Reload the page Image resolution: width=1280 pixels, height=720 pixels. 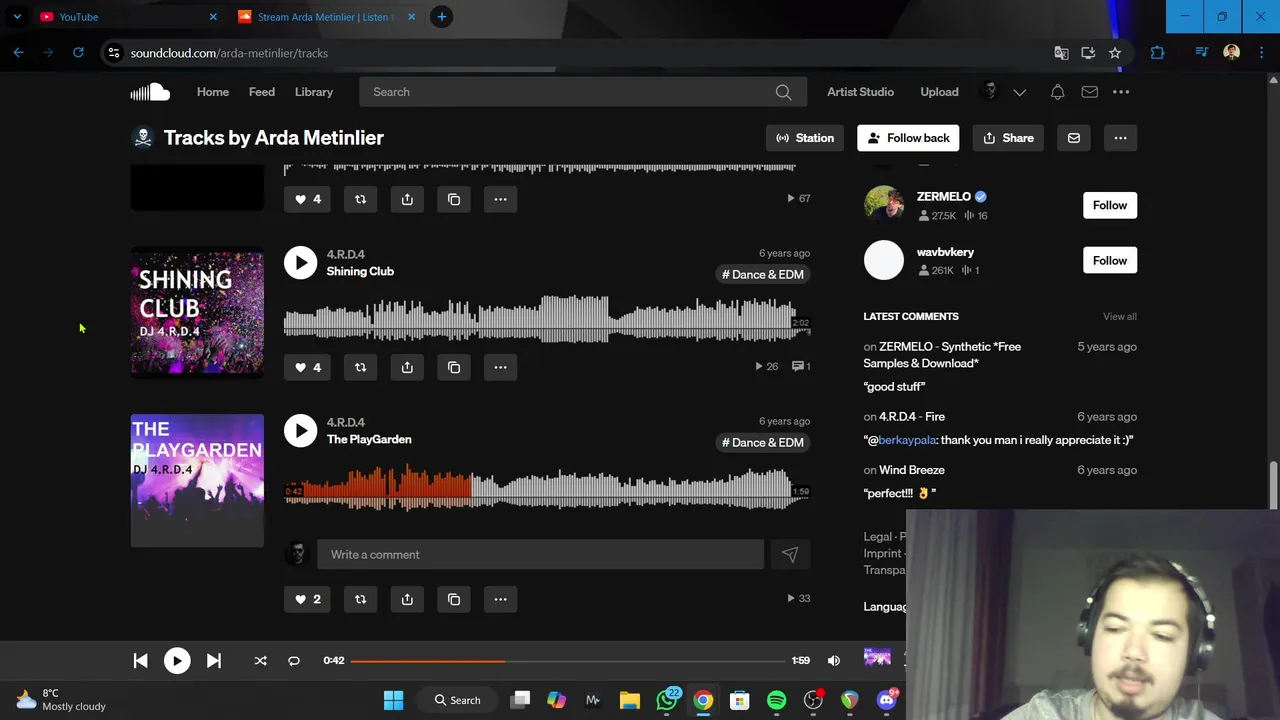coord(78,53)
